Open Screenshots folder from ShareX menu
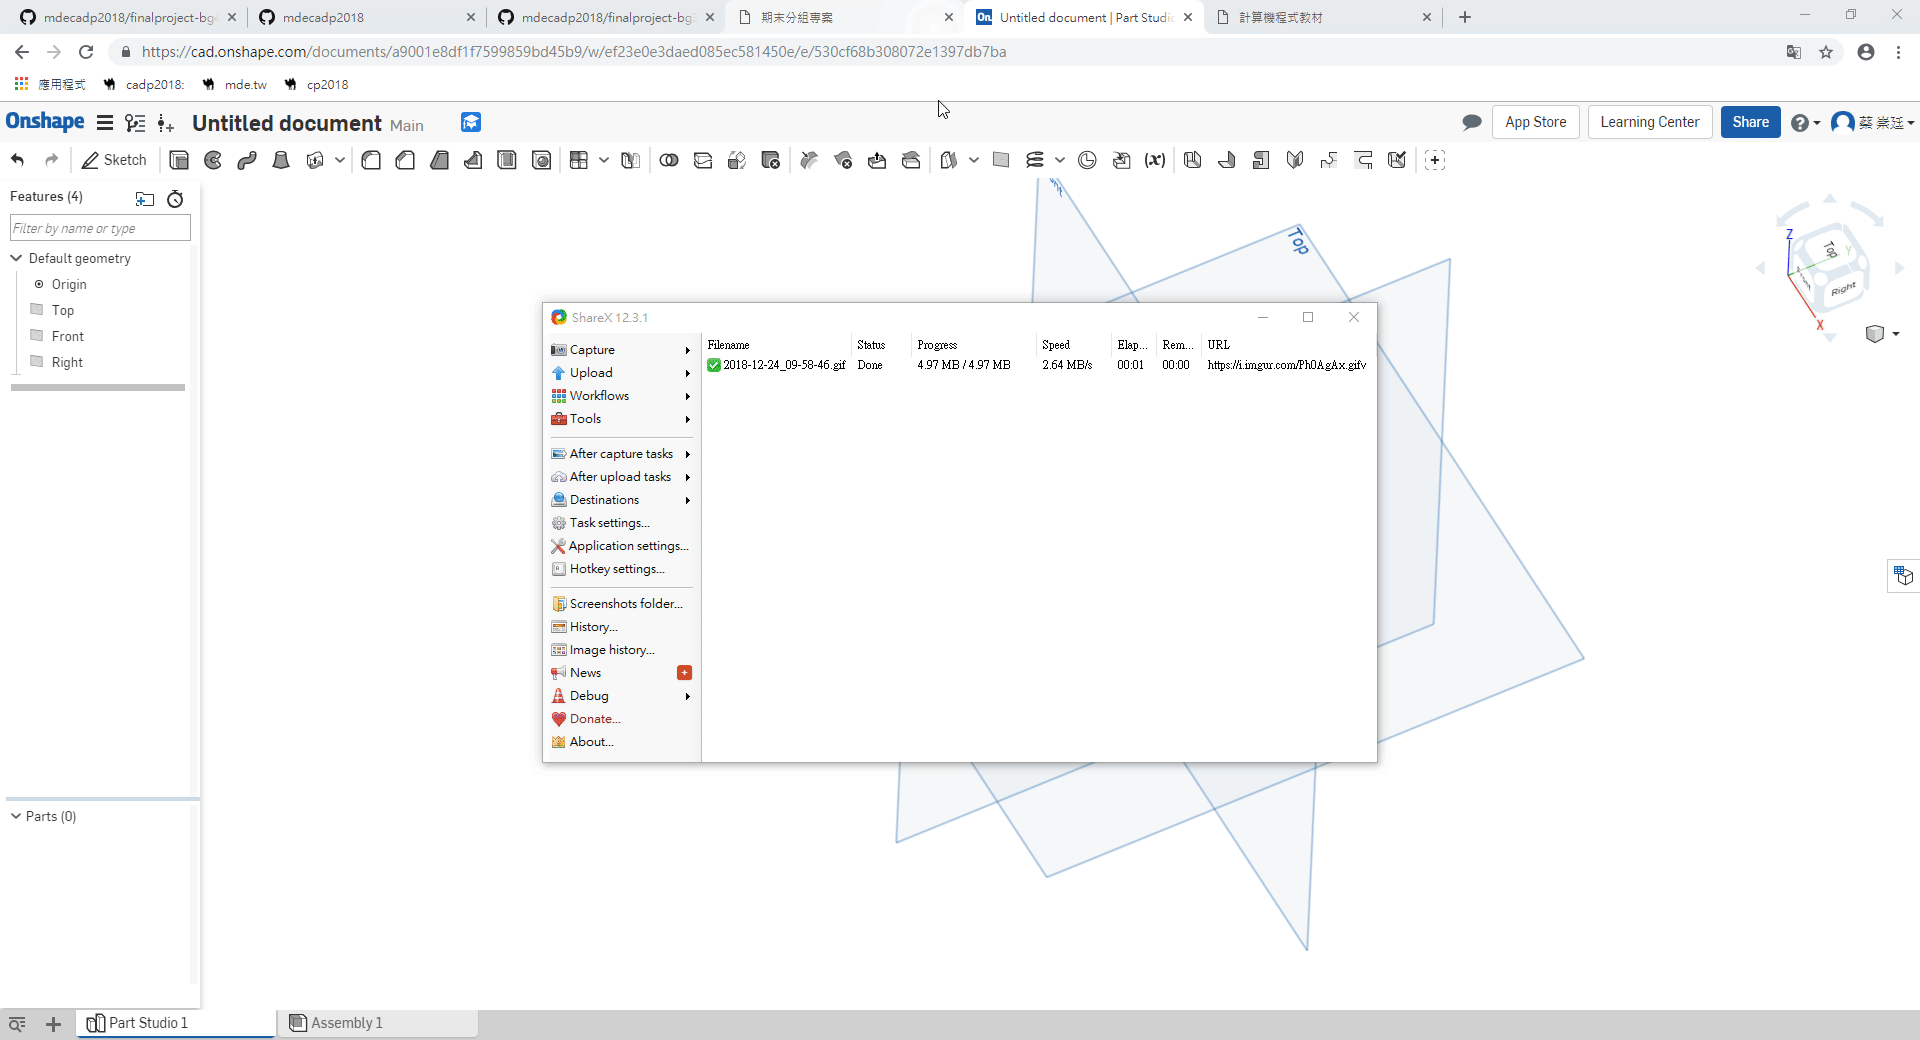The width and height of the screenshot is (1920, 1040). (x=625, y=604)
